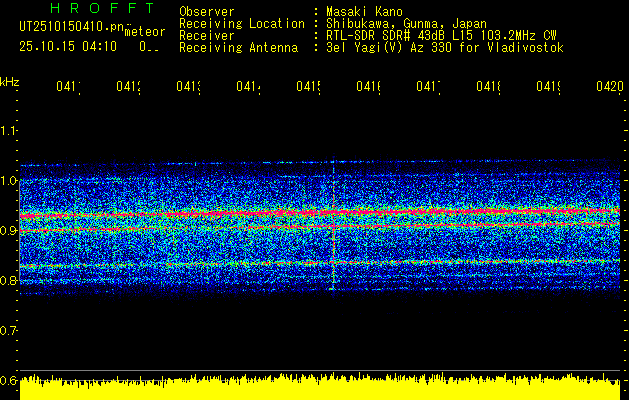
Task: Select the 1.0 kHz frequency tick label
Action: click(x=9, y=181)
